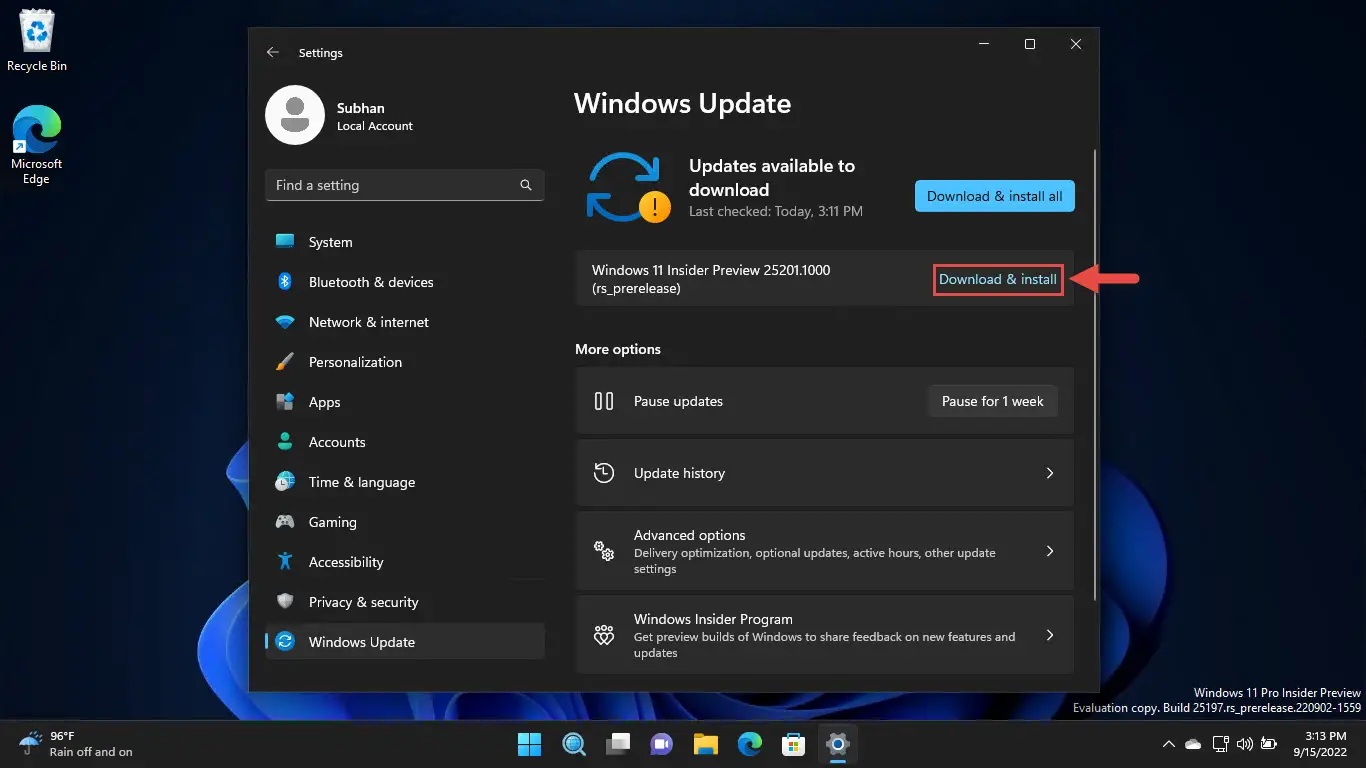Click the Personalization paintbrush icon

click(x=285, y=362)
